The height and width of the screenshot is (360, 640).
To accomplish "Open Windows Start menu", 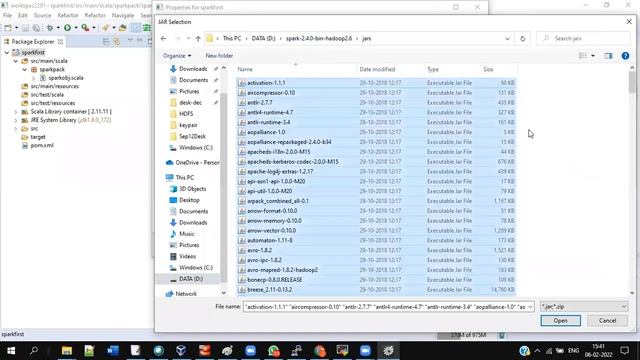I will click(11, 351).
